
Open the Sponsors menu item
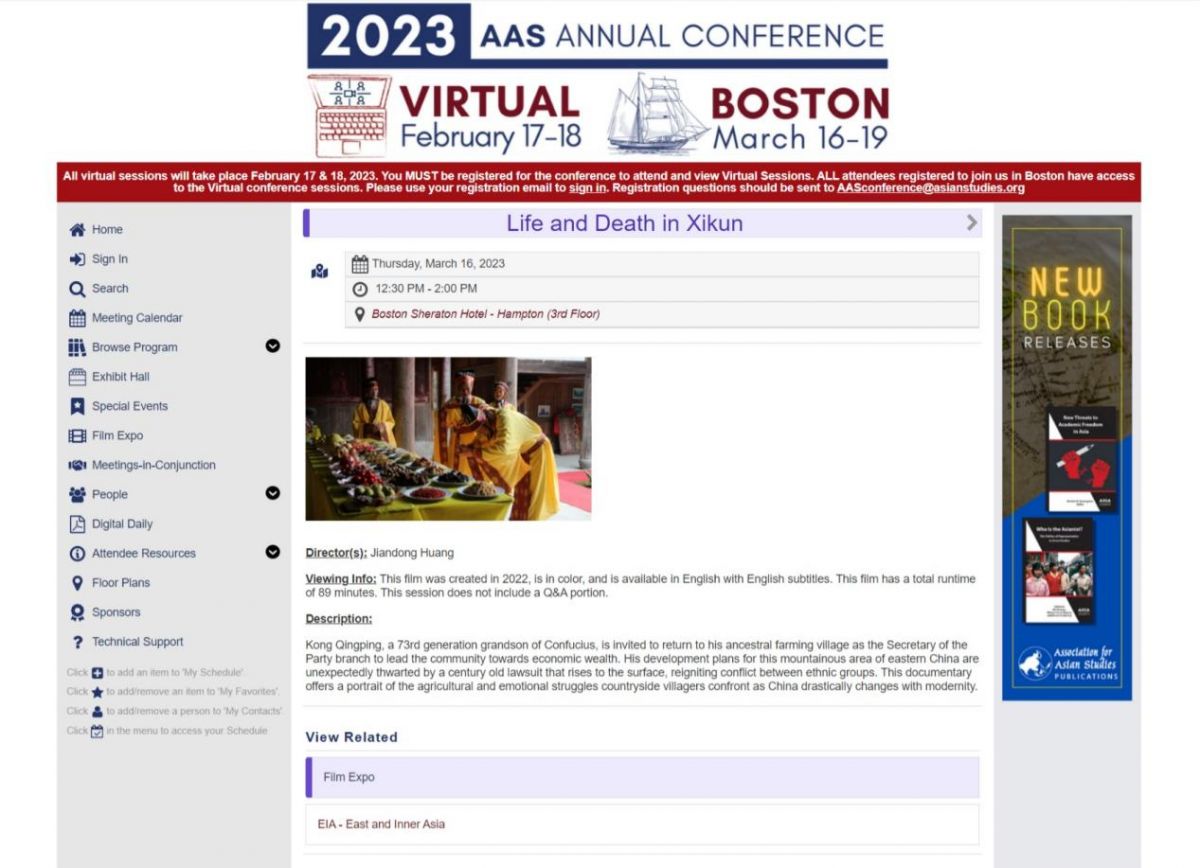click(116, 612)
